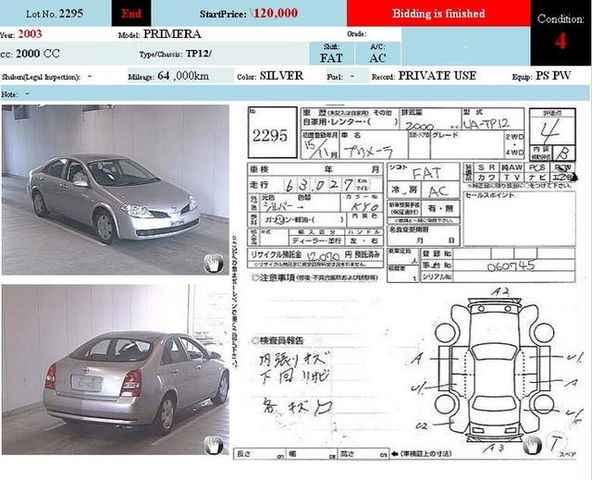Viewport: 592px width, 480px height.
Task: Click the Record PRIVATE USE text
Action: coord(437,76)
